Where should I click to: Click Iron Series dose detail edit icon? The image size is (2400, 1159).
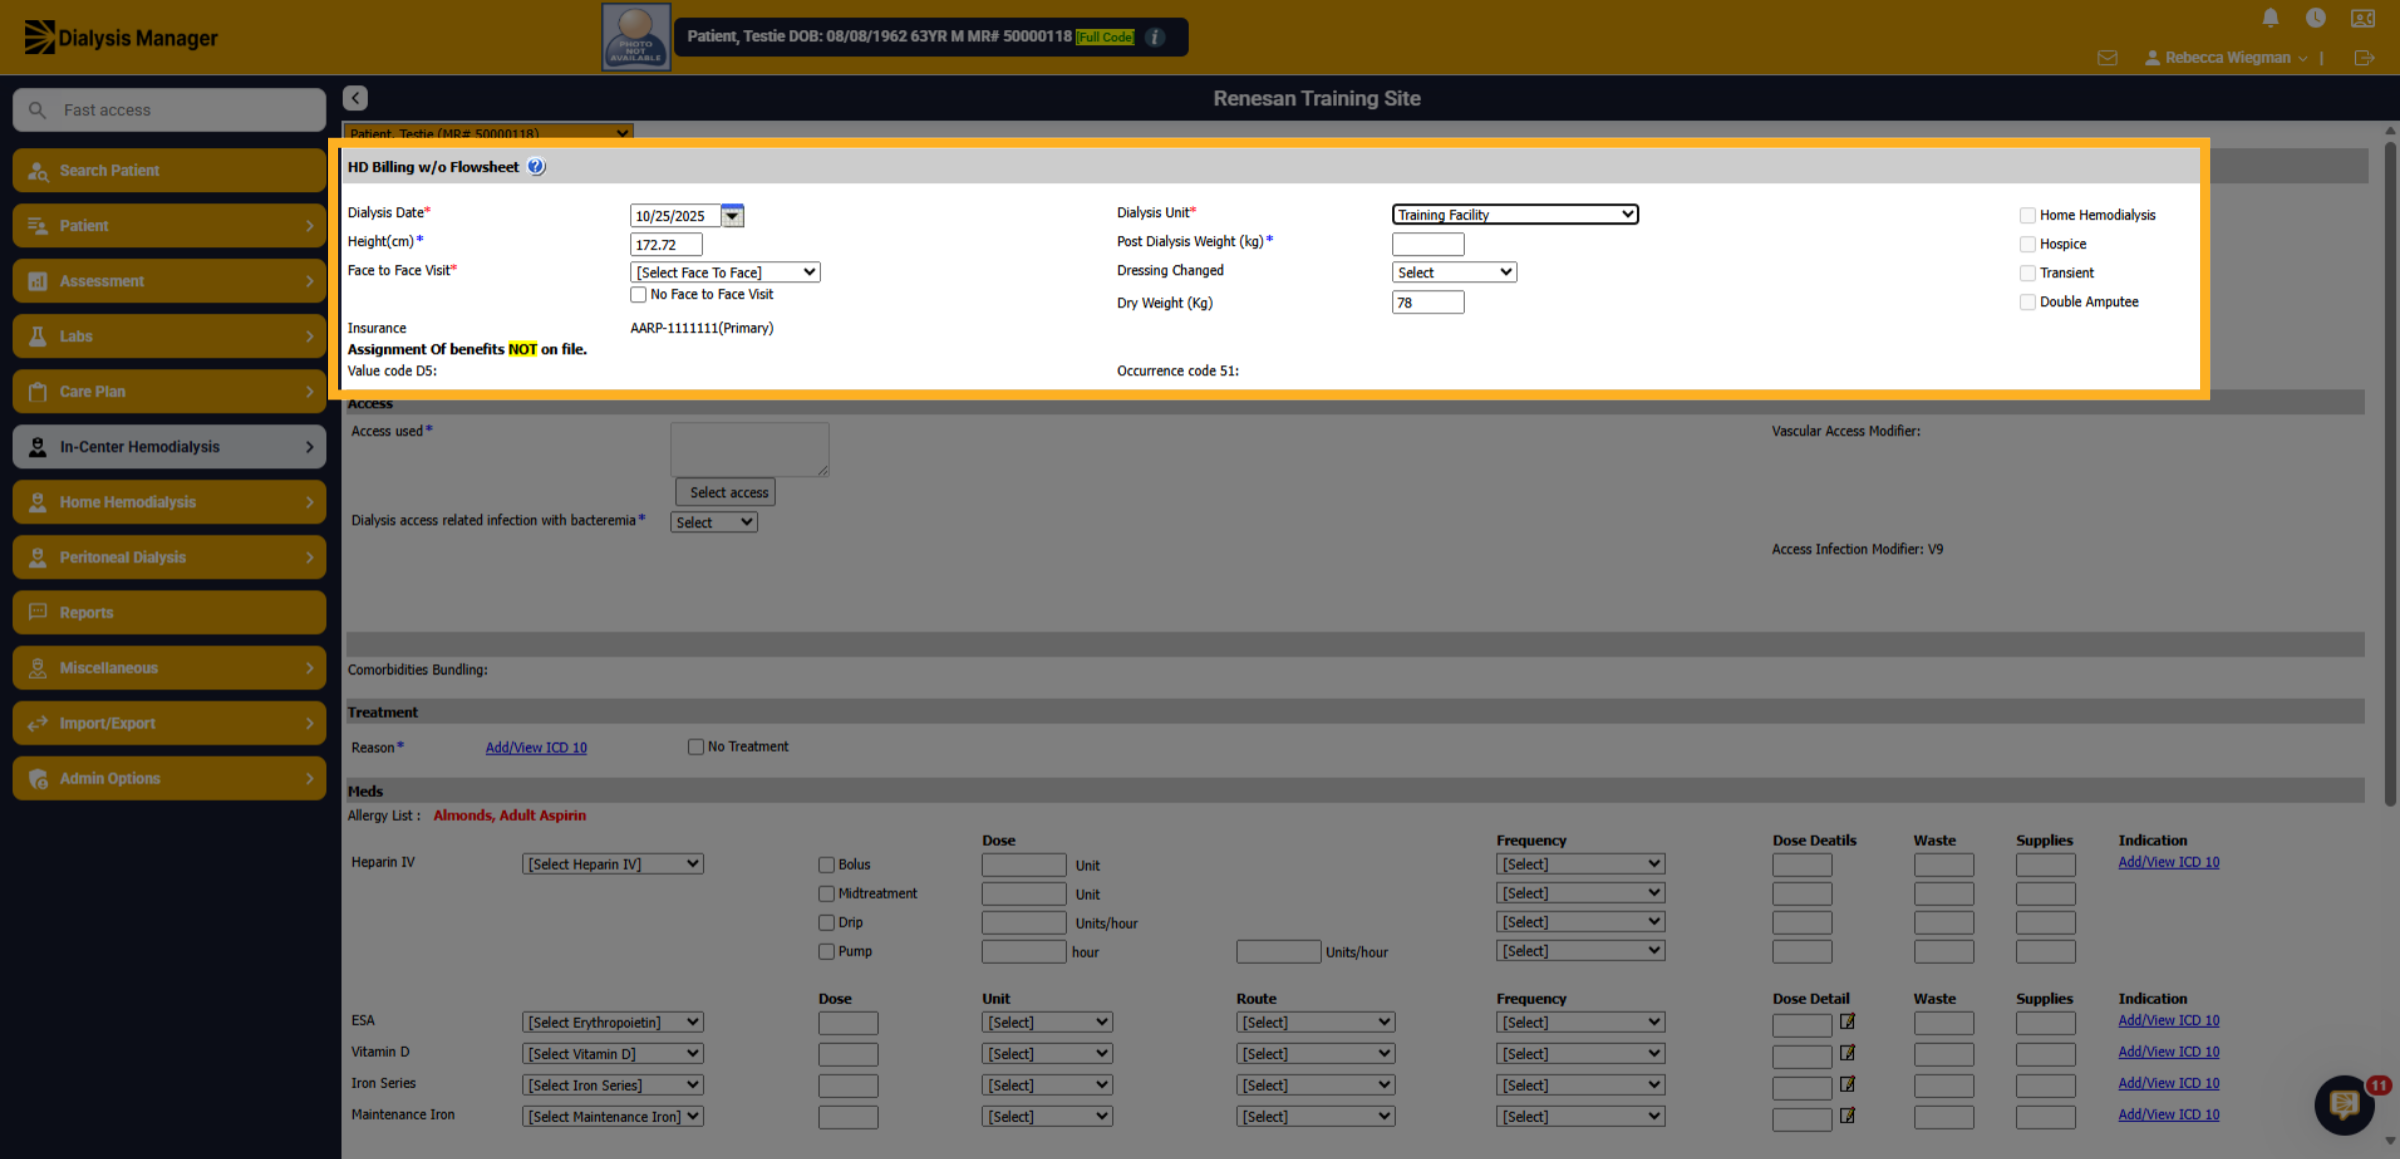[1847, 1084]
